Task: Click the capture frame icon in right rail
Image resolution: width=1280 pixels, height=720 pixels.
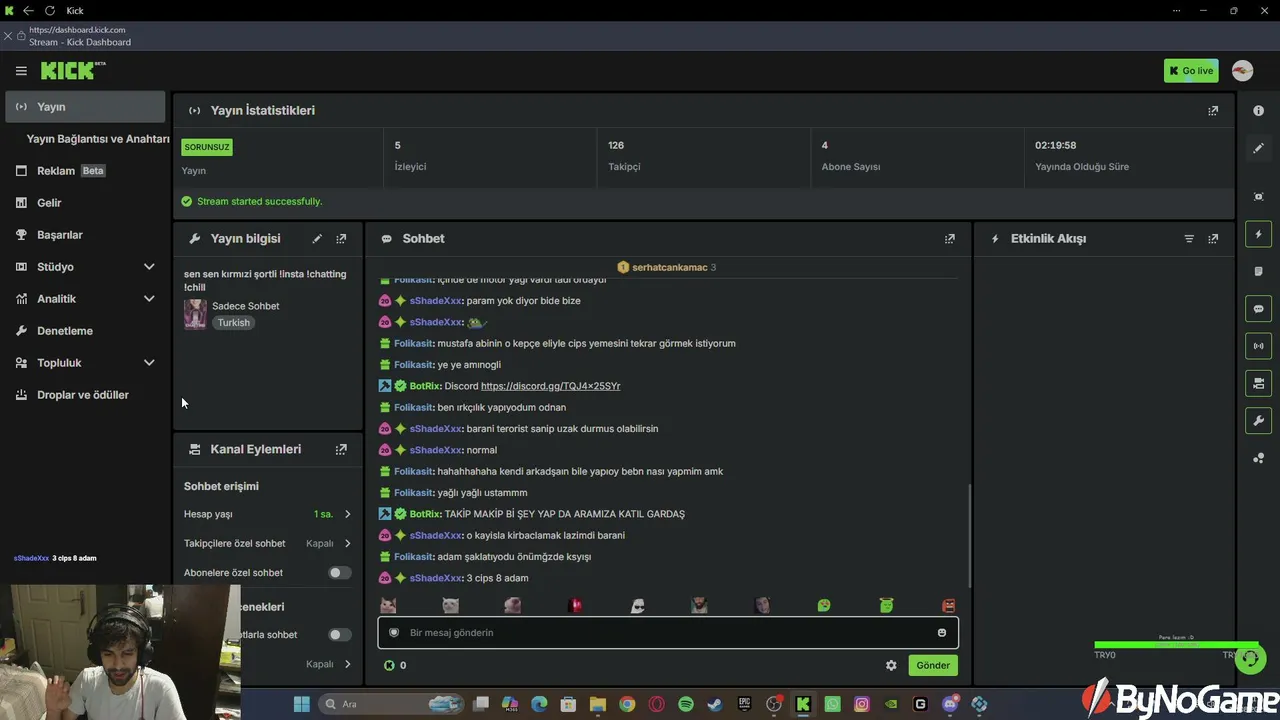Action: (x=1259, y=197)
